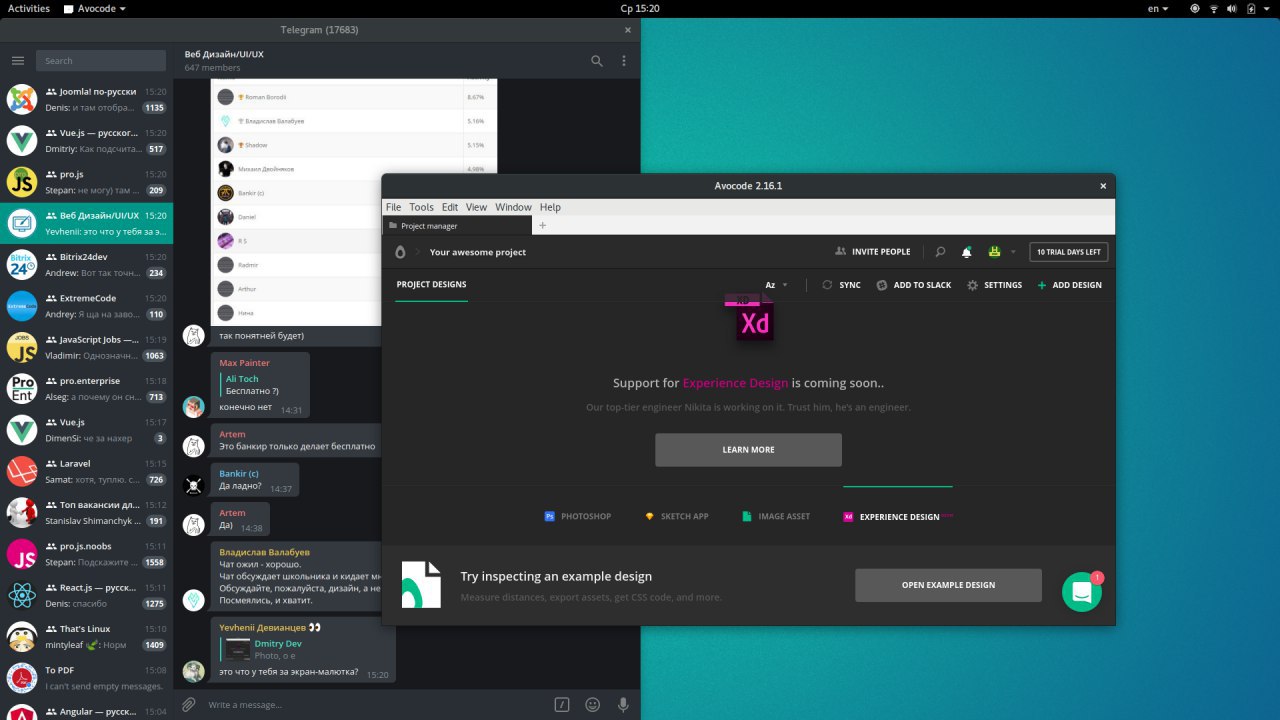The image size is (1280, 720).
Task: Click the replied Dmitry Dev photo preview
Action: [237, 650]
